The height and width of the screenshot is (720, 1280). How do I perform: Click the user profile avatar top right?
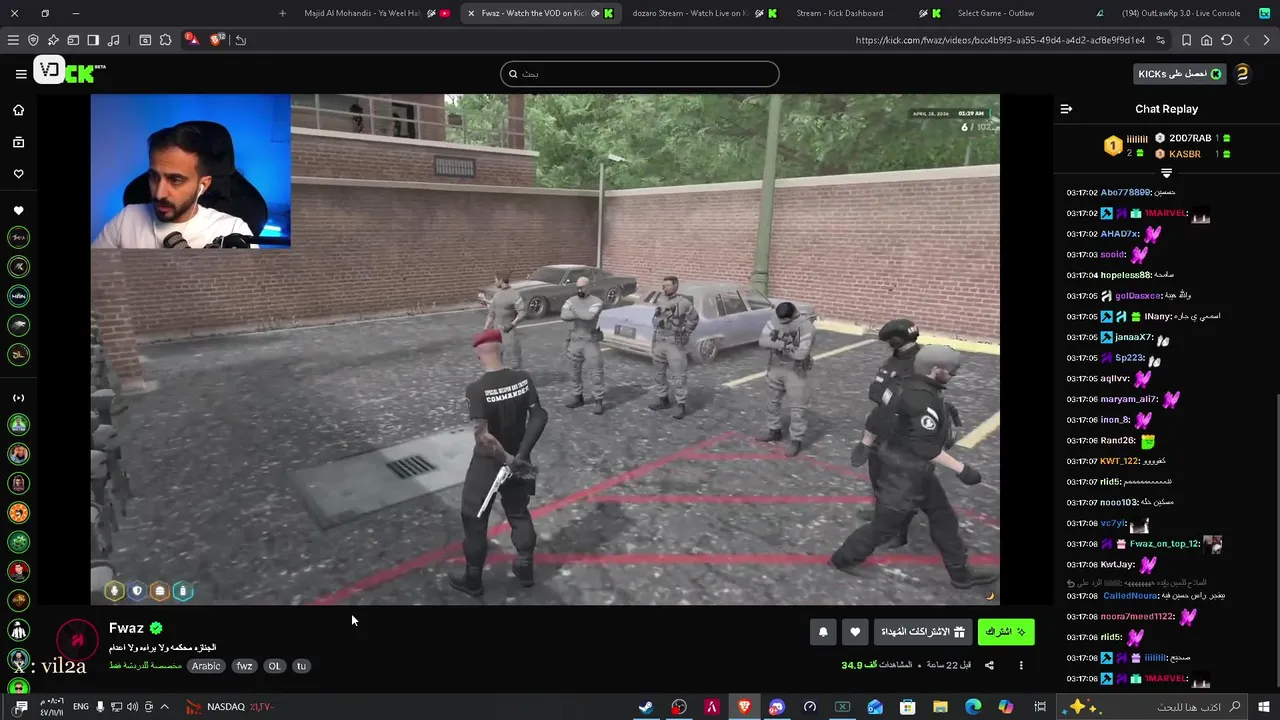pos(1242,73)
